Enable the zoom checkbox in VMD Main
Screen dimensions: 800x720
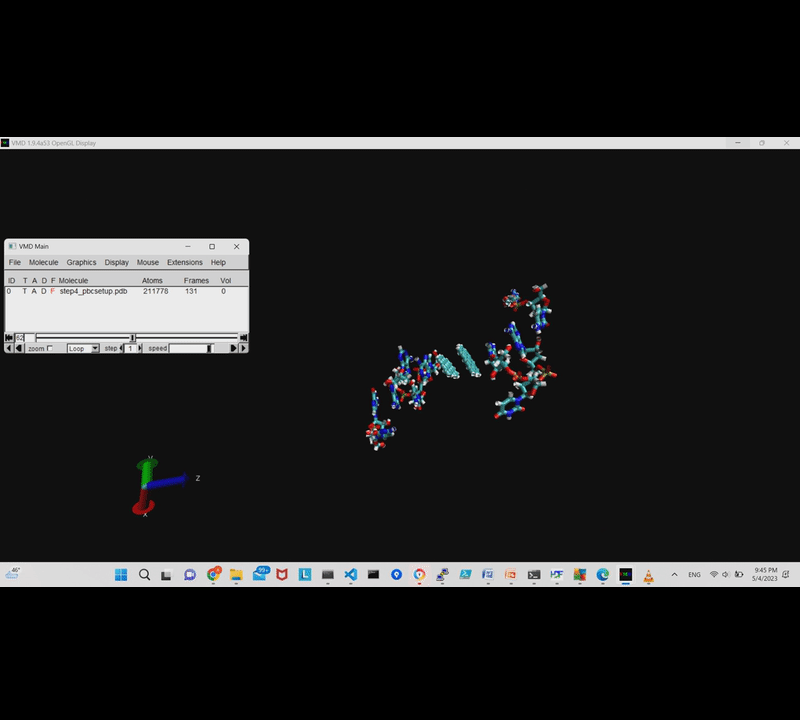(50, 348)
